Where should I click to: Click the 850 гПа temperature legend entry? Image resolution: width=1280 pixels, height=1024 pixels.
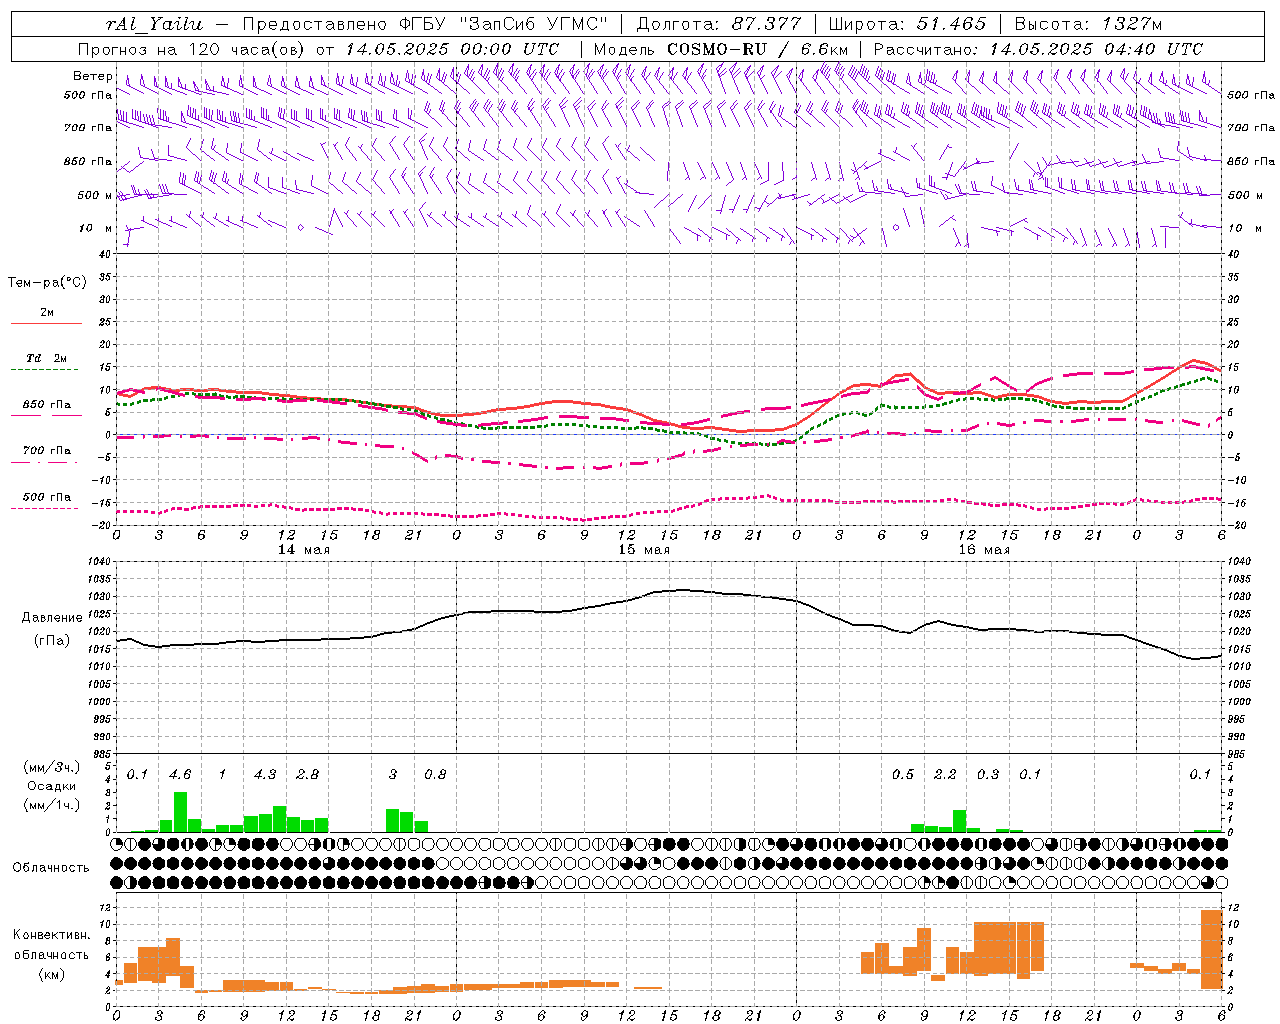(47, 405)
